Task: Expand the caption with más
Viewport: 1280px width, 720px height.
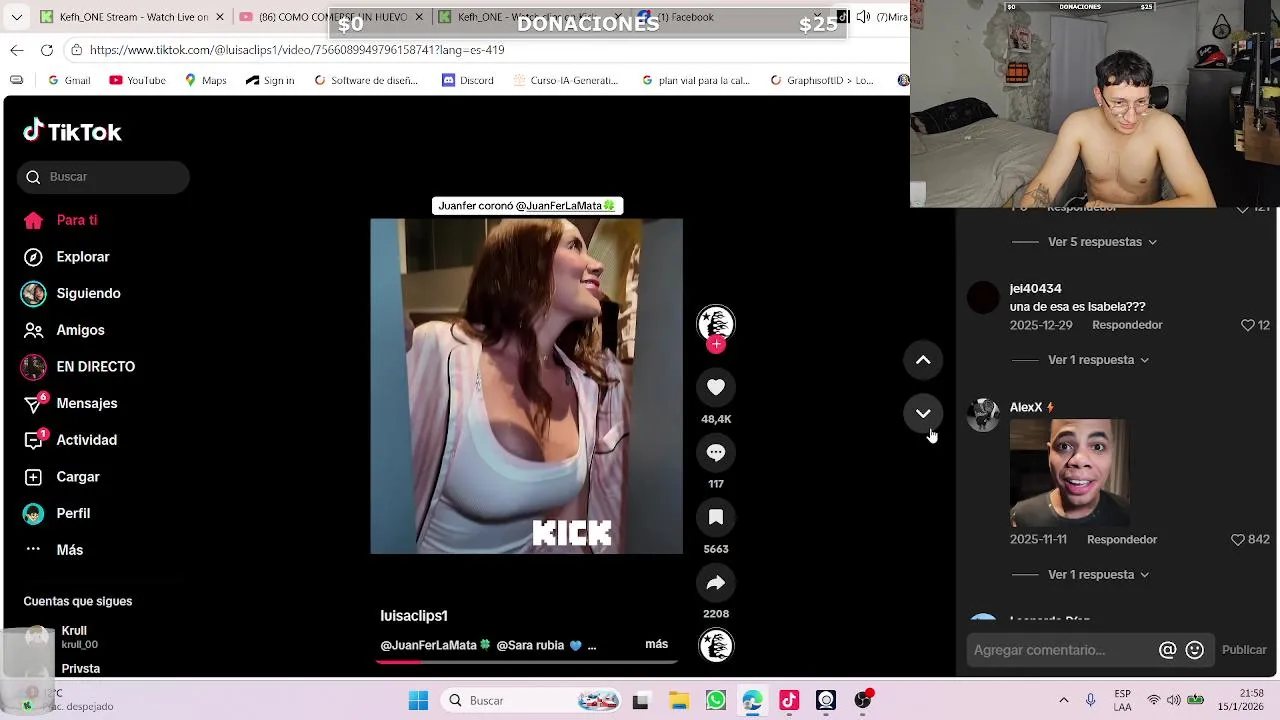Action: click(x=656, y=644)
